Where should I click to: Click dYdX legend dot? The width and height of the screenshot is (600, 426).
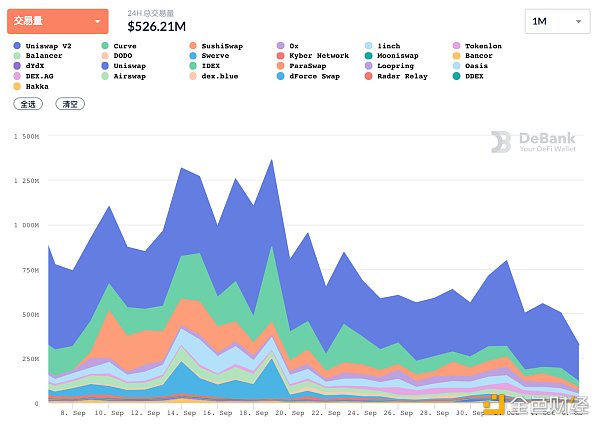[x=17, y=65]
